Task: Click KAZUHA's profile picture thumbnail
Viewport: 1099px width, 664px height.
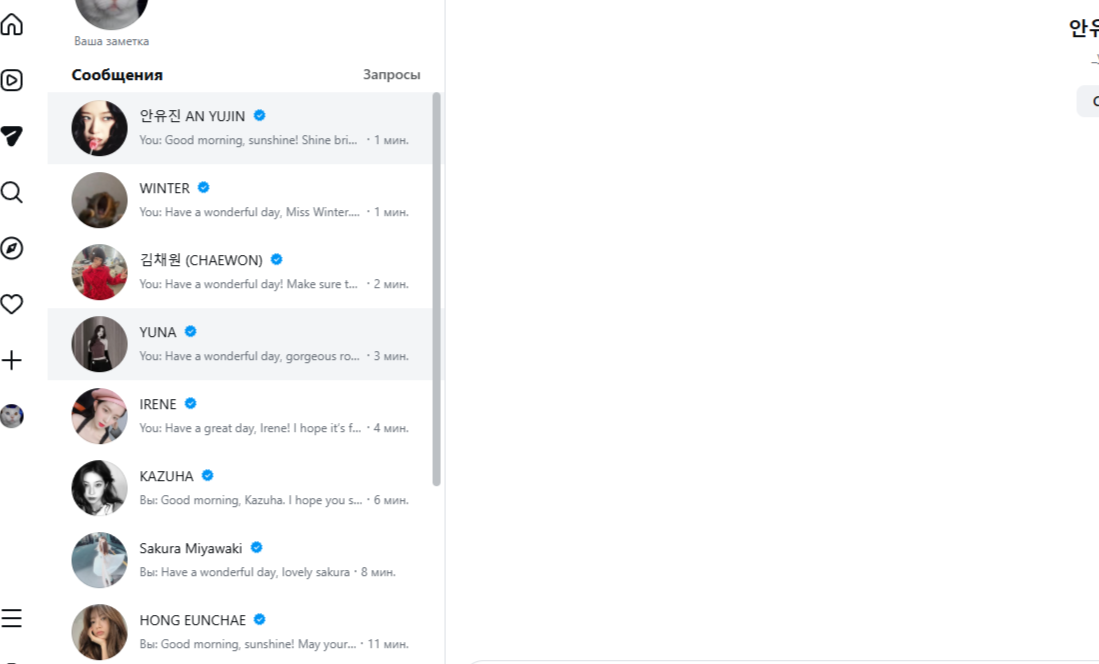Action: [99, 488]
